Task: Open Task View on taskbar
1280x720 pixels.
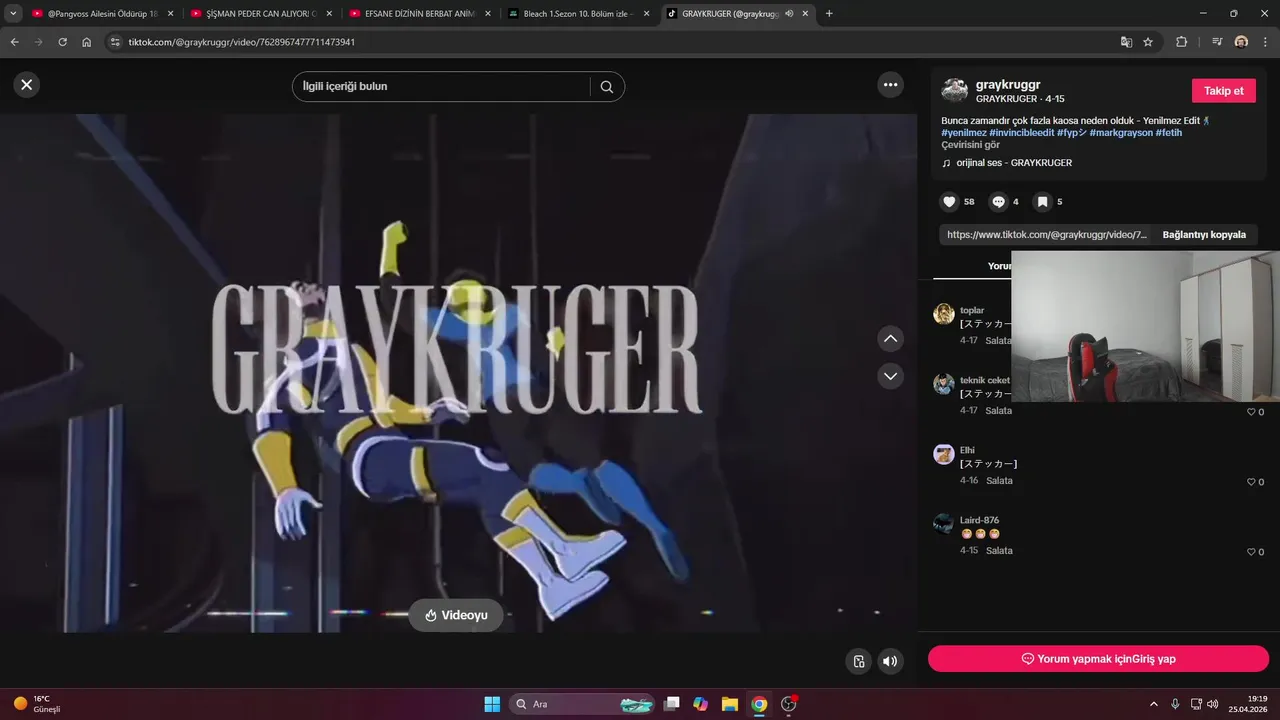Action: click(x=672, y=704)
